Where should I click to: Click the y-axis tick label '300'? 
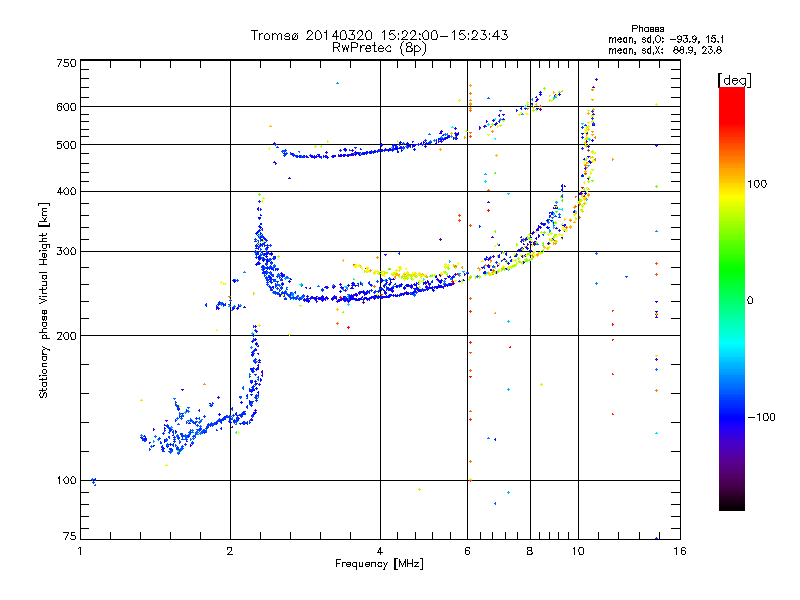pyautogui.click(x=66, y=252)
